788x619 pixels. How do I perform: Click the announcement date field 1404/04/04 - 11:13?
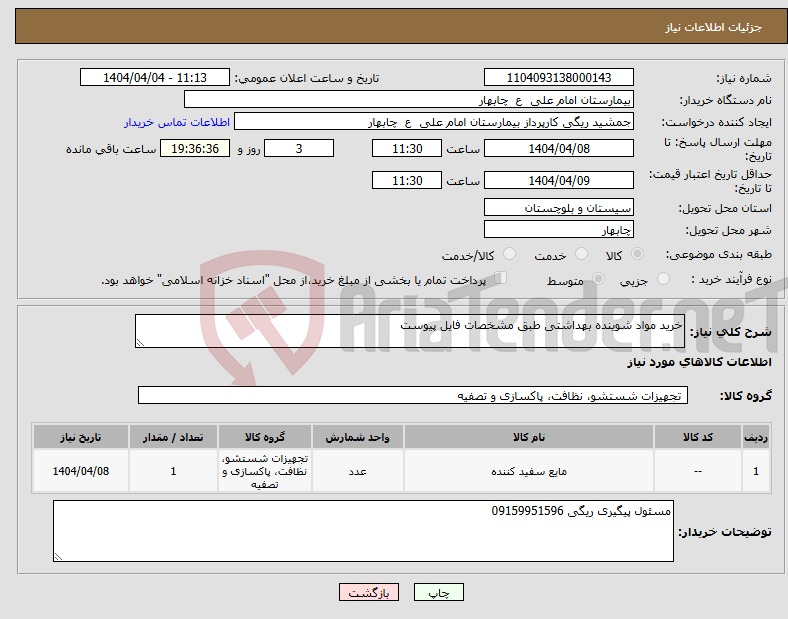coord(155,77)
